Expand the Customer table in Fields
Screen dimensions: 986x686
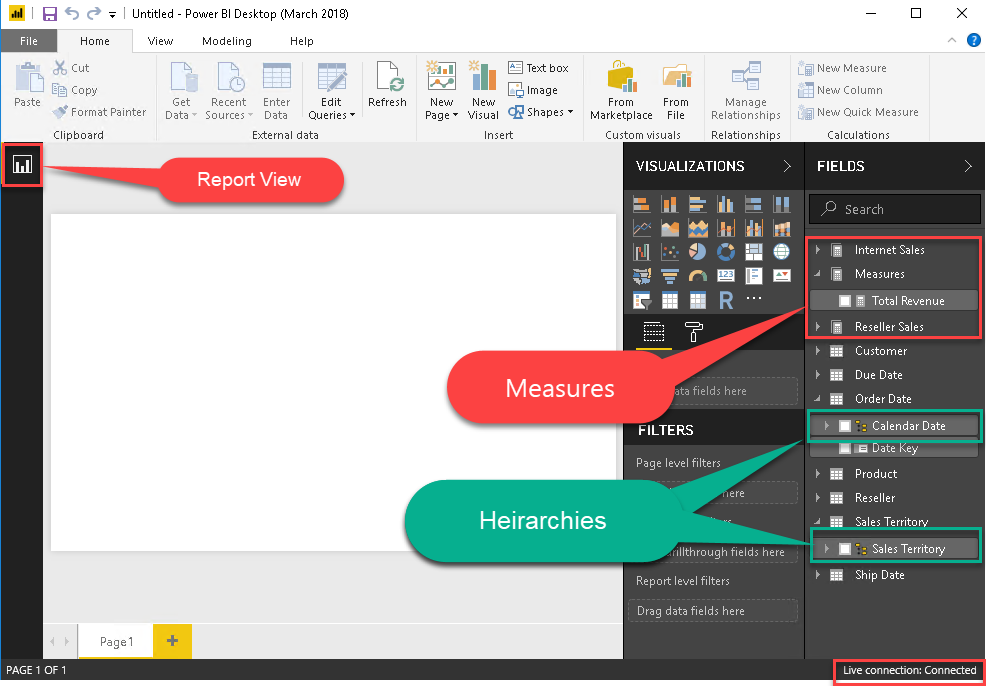point(818,350)
